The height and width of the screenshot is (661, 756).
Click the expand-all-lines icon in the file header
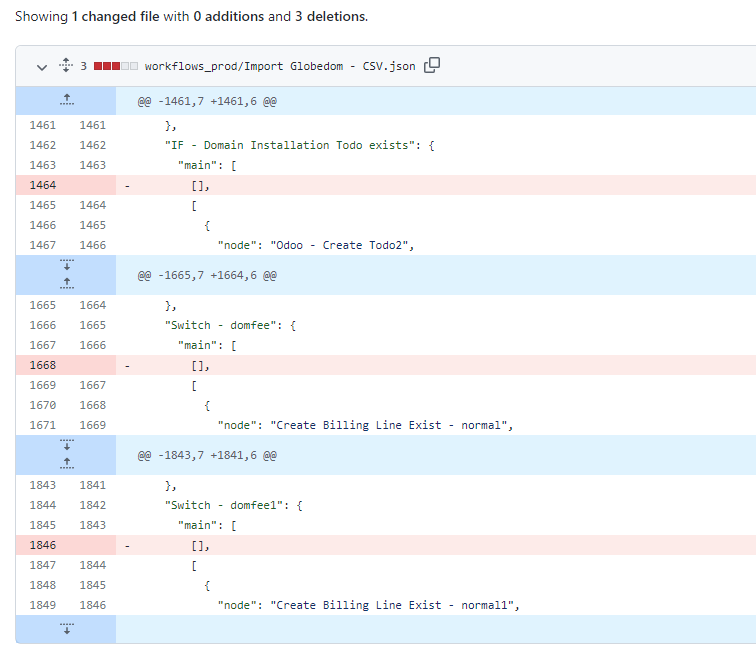click(x=65, y=67)
